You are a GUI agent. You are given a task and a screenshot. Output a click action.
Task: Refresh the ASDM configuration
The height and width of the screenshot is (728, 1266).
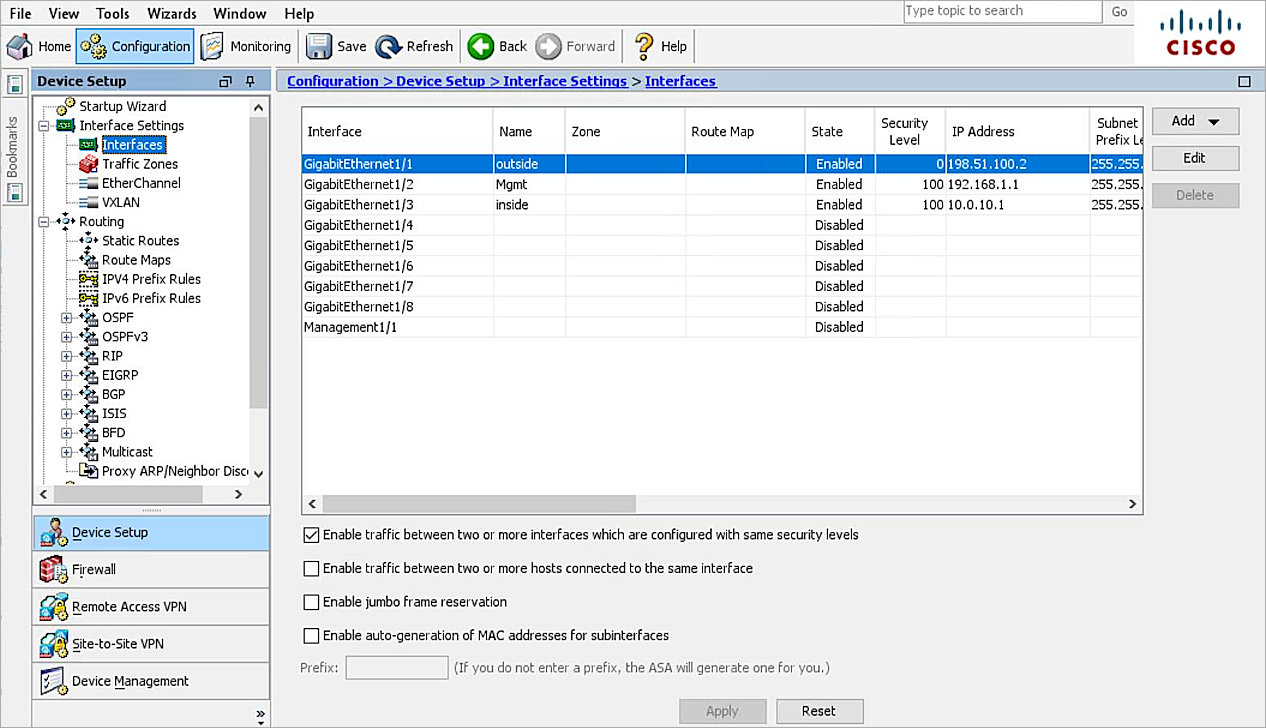[414, 46]
